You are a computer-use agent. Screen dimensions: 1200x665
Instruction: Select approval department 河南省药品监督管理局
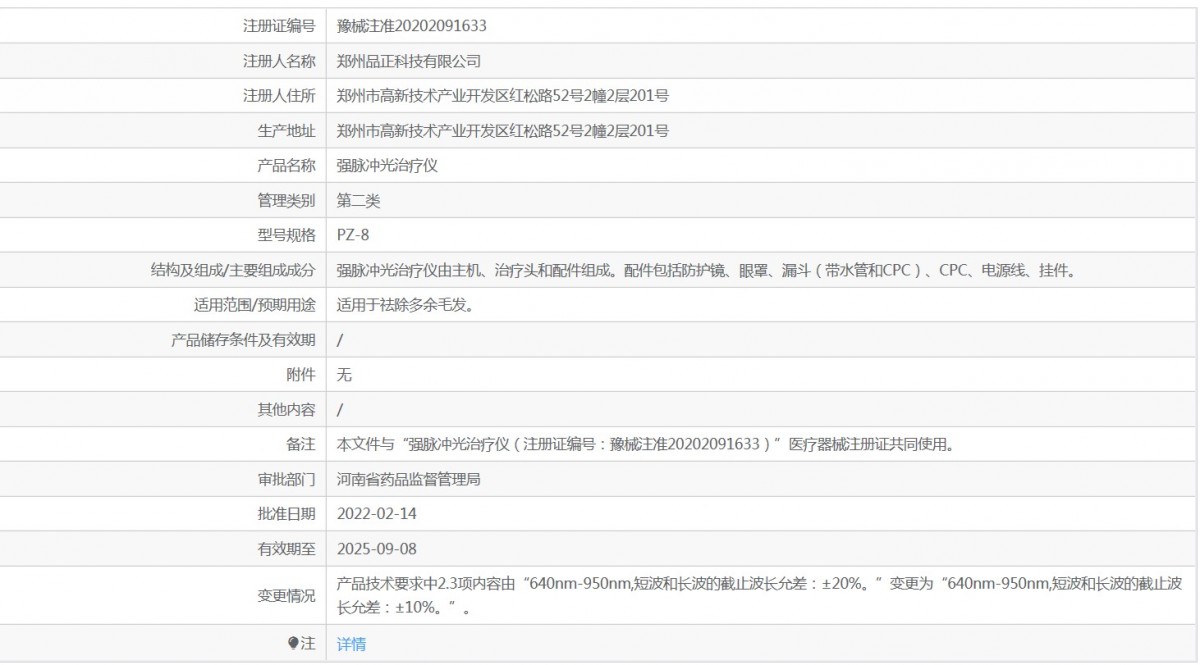(x=409, y=479)
